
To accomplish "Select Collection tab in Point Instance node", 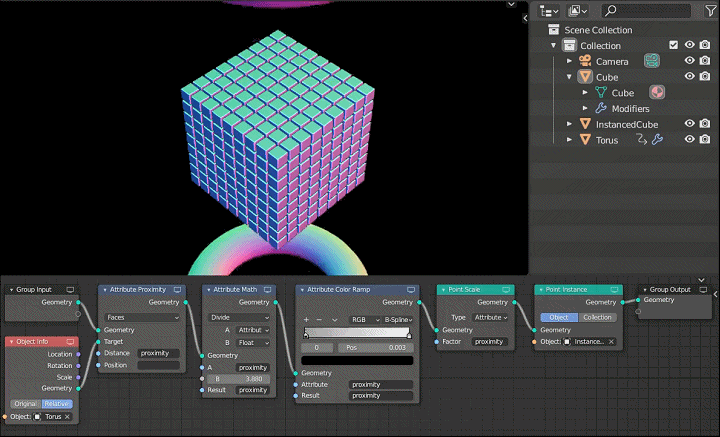I will pyautogui.click(x=597, y=317).
